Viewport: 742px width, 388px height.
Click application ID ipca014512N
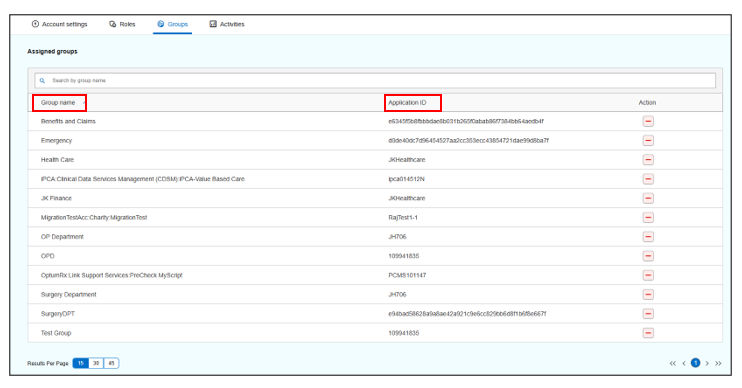pyautogui.click(x=406, y=179)
